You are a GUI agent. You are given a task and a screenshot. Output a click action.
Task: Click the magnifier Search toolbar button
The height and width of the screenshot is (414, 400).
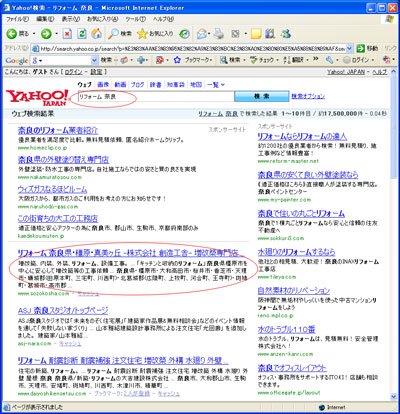pos(120,33)
